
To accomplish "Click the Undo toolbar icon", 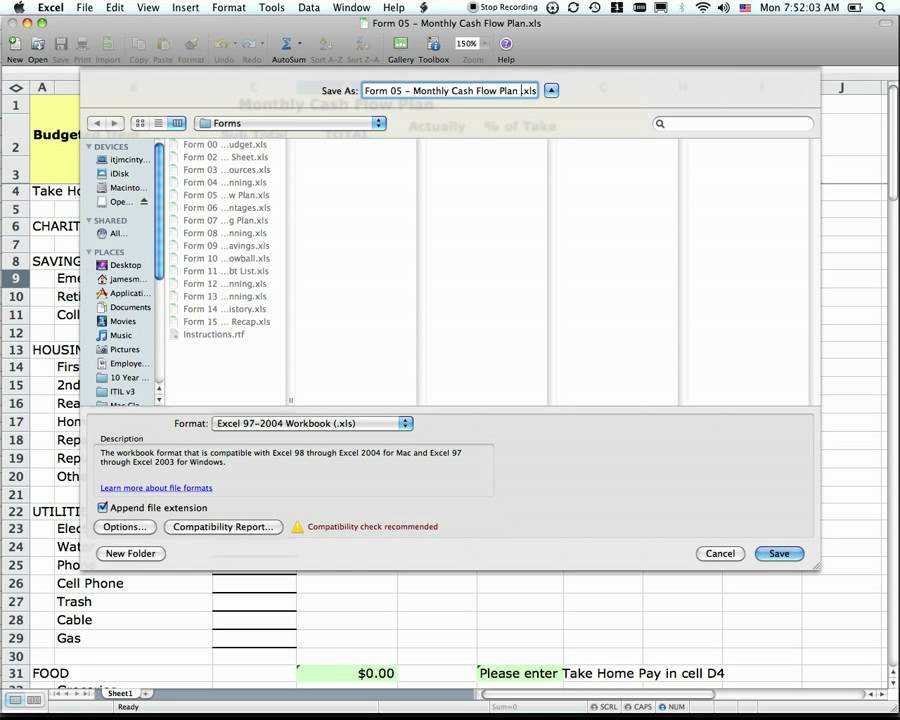I will pos(221,44).
